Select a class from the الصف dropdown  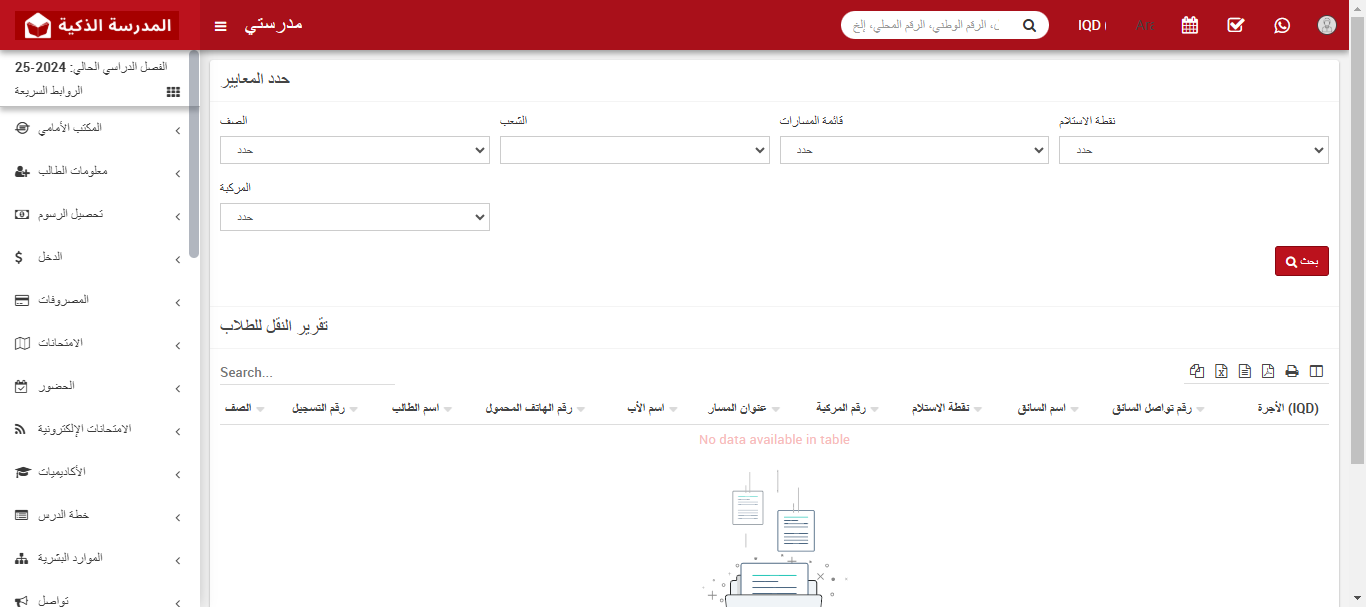tap(354, 149)
